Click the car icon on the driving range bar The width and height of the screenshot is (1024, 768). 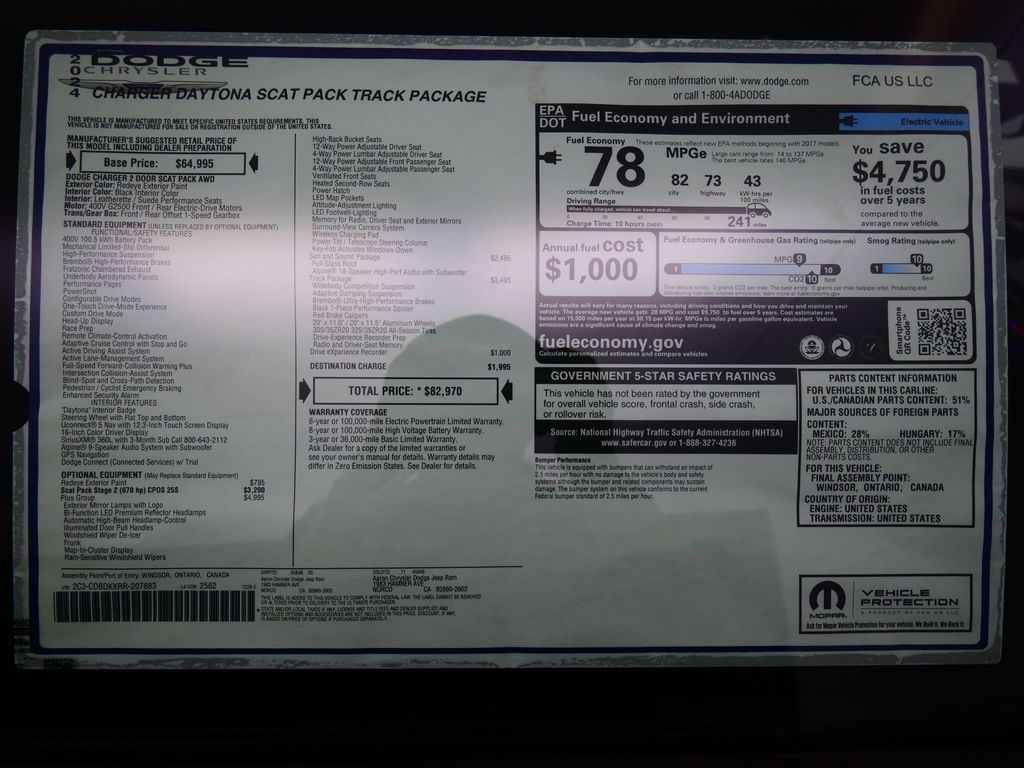(x=758, y=211)
